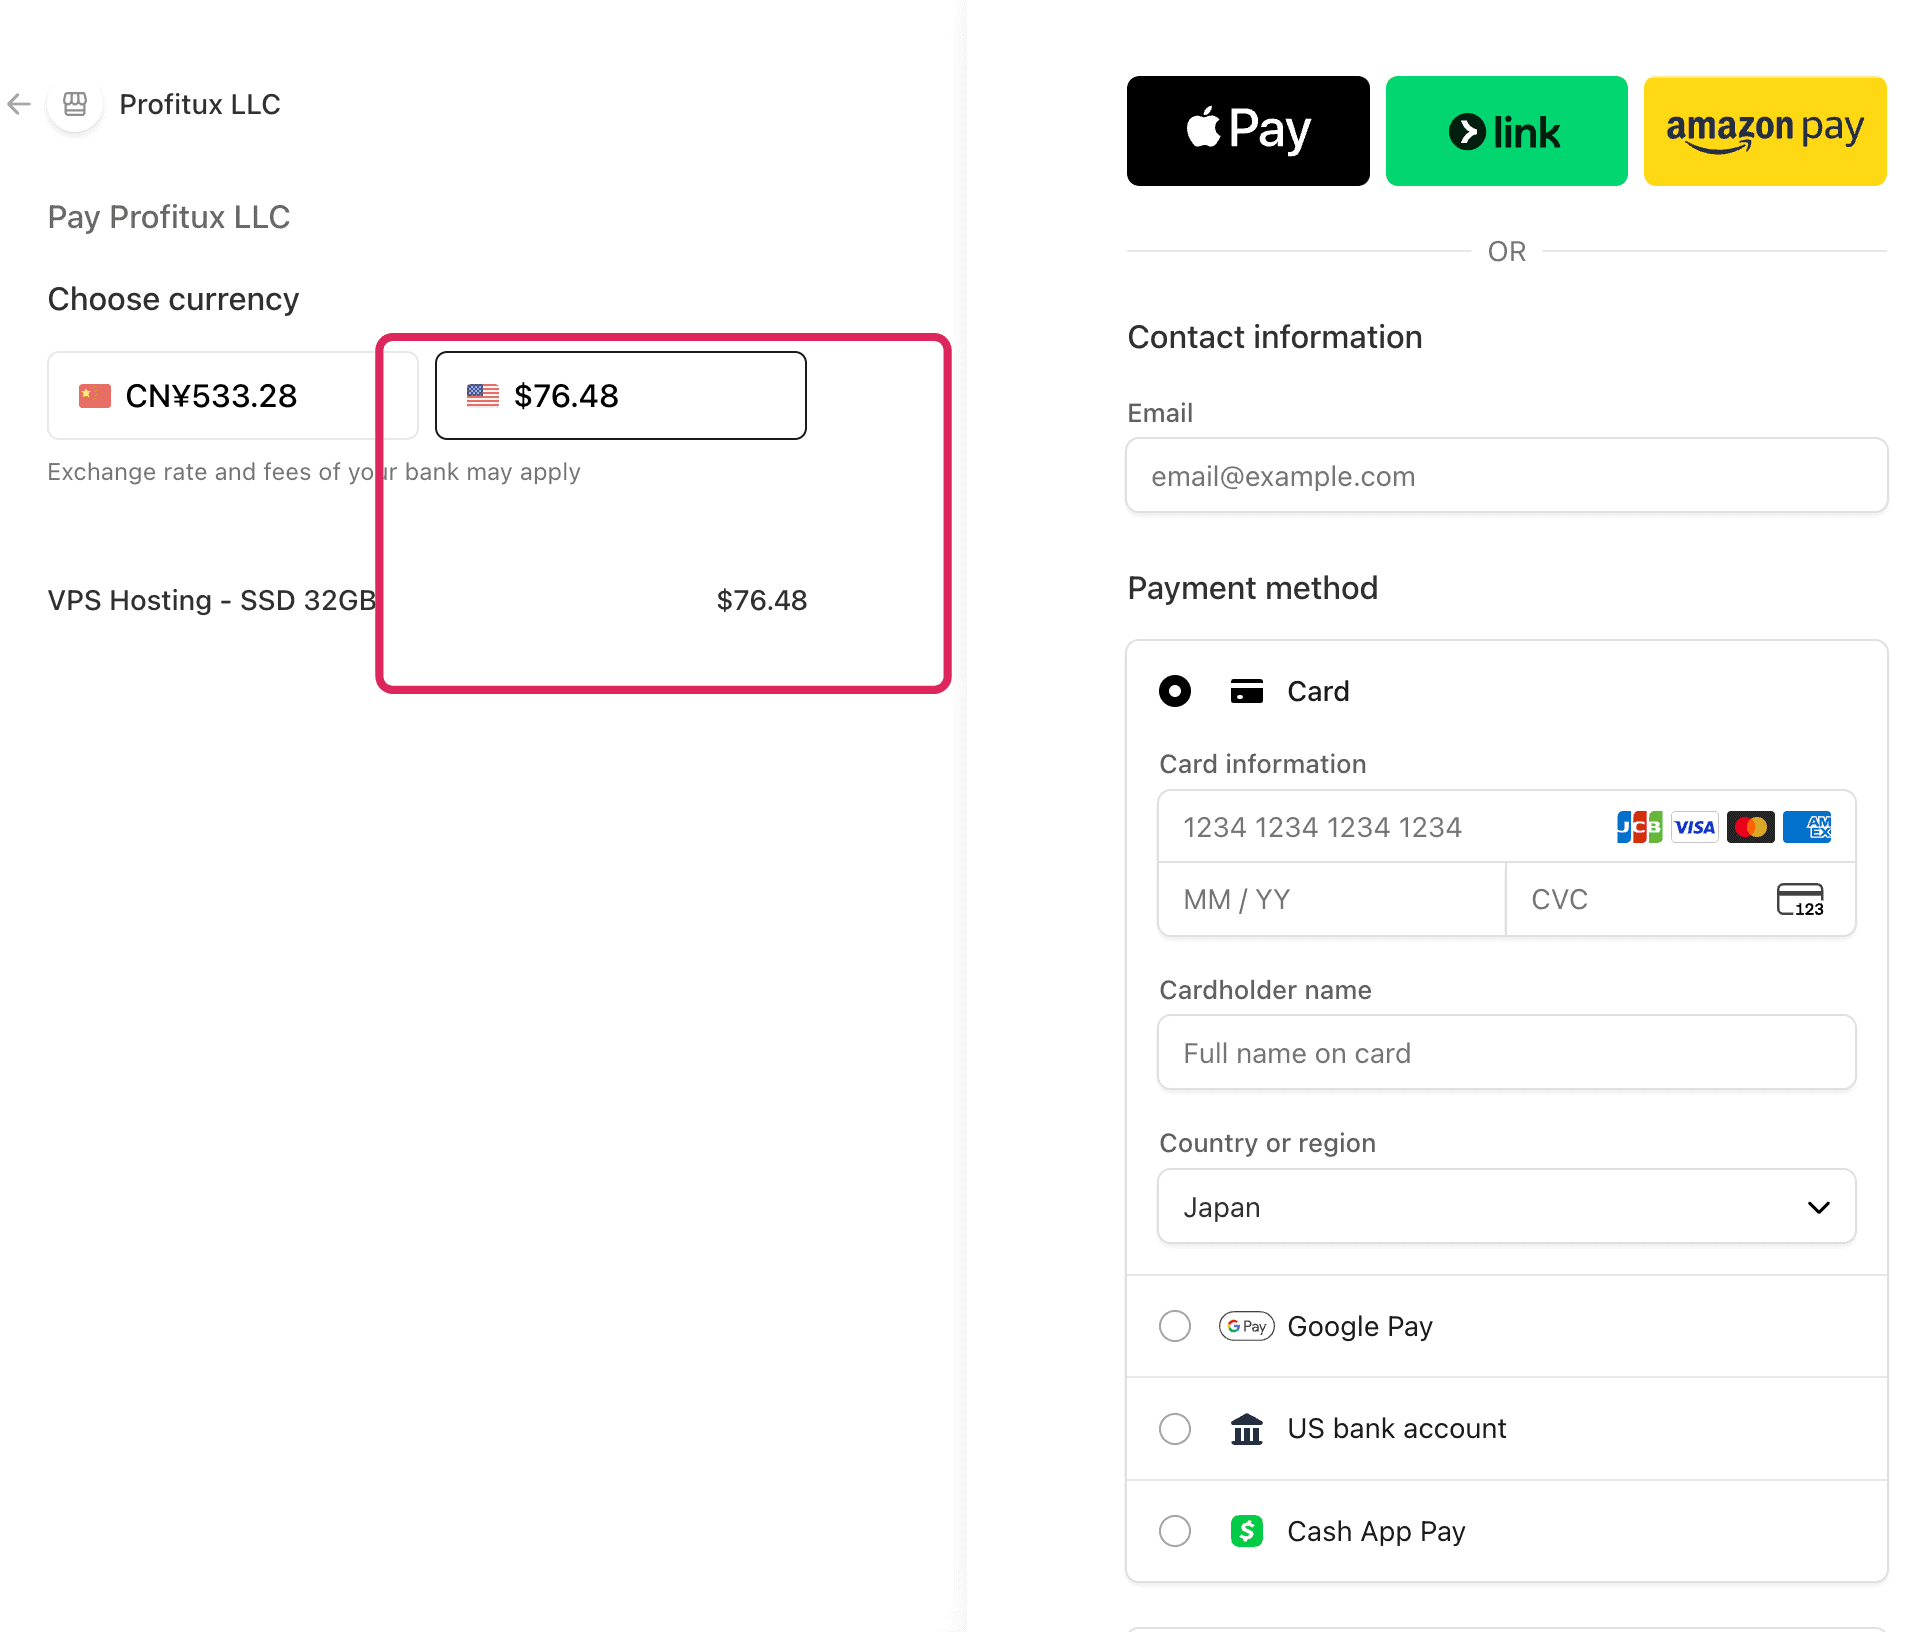The width and height of the screenshot is (1906, 1632).
Task: Click the Chinese flag icon
Action: [x=95, y=396]
